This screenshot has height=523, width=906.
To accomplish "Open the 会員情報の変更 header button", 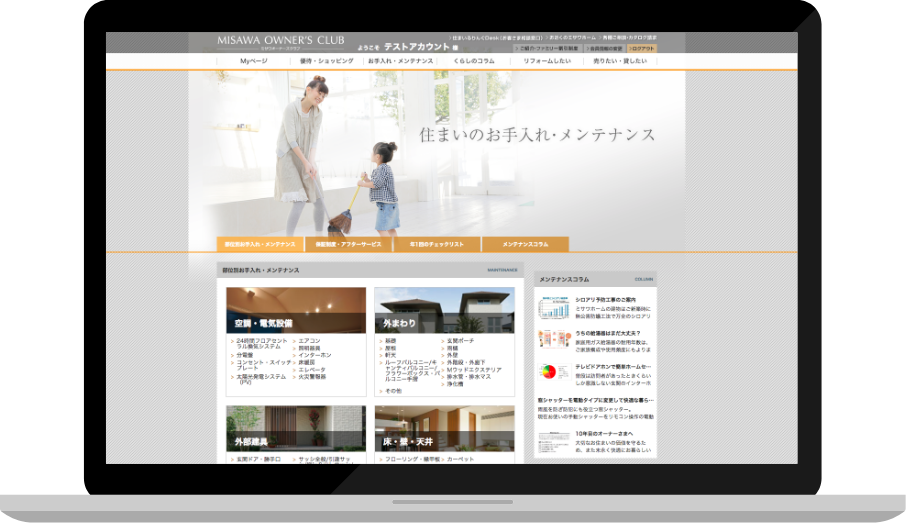I will (x=604, y=49).
